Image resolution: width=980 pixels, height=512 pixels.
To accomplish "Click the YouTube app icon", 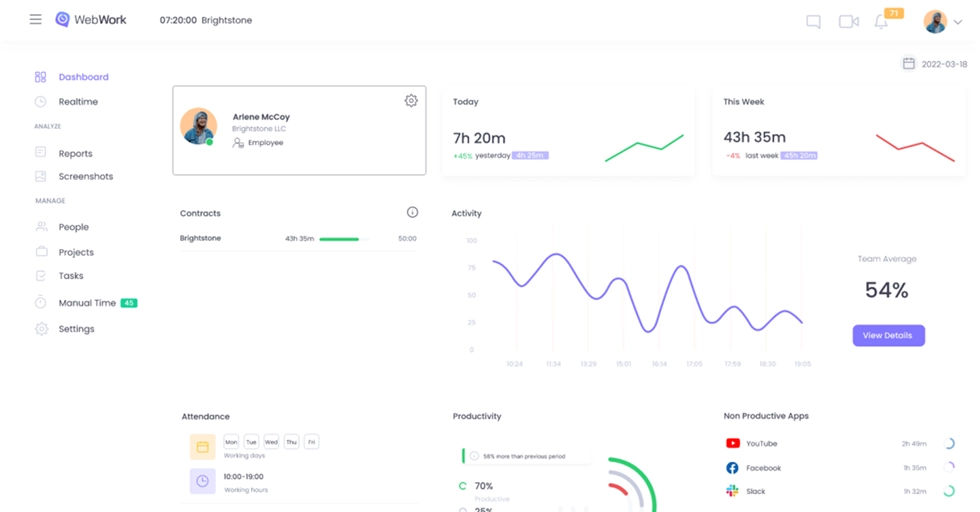I will coord(732,443).
